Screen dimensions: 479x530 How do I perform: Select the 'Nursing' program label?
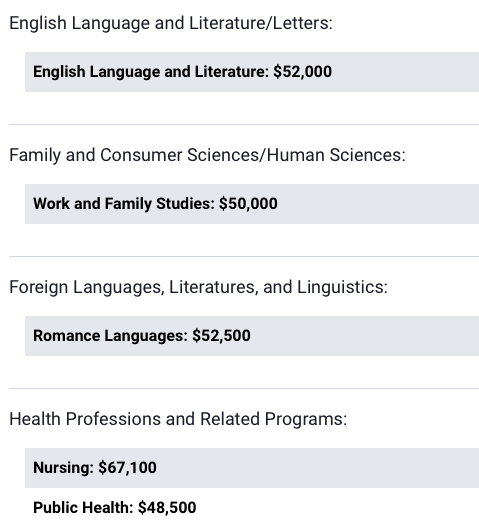point(63,468)
